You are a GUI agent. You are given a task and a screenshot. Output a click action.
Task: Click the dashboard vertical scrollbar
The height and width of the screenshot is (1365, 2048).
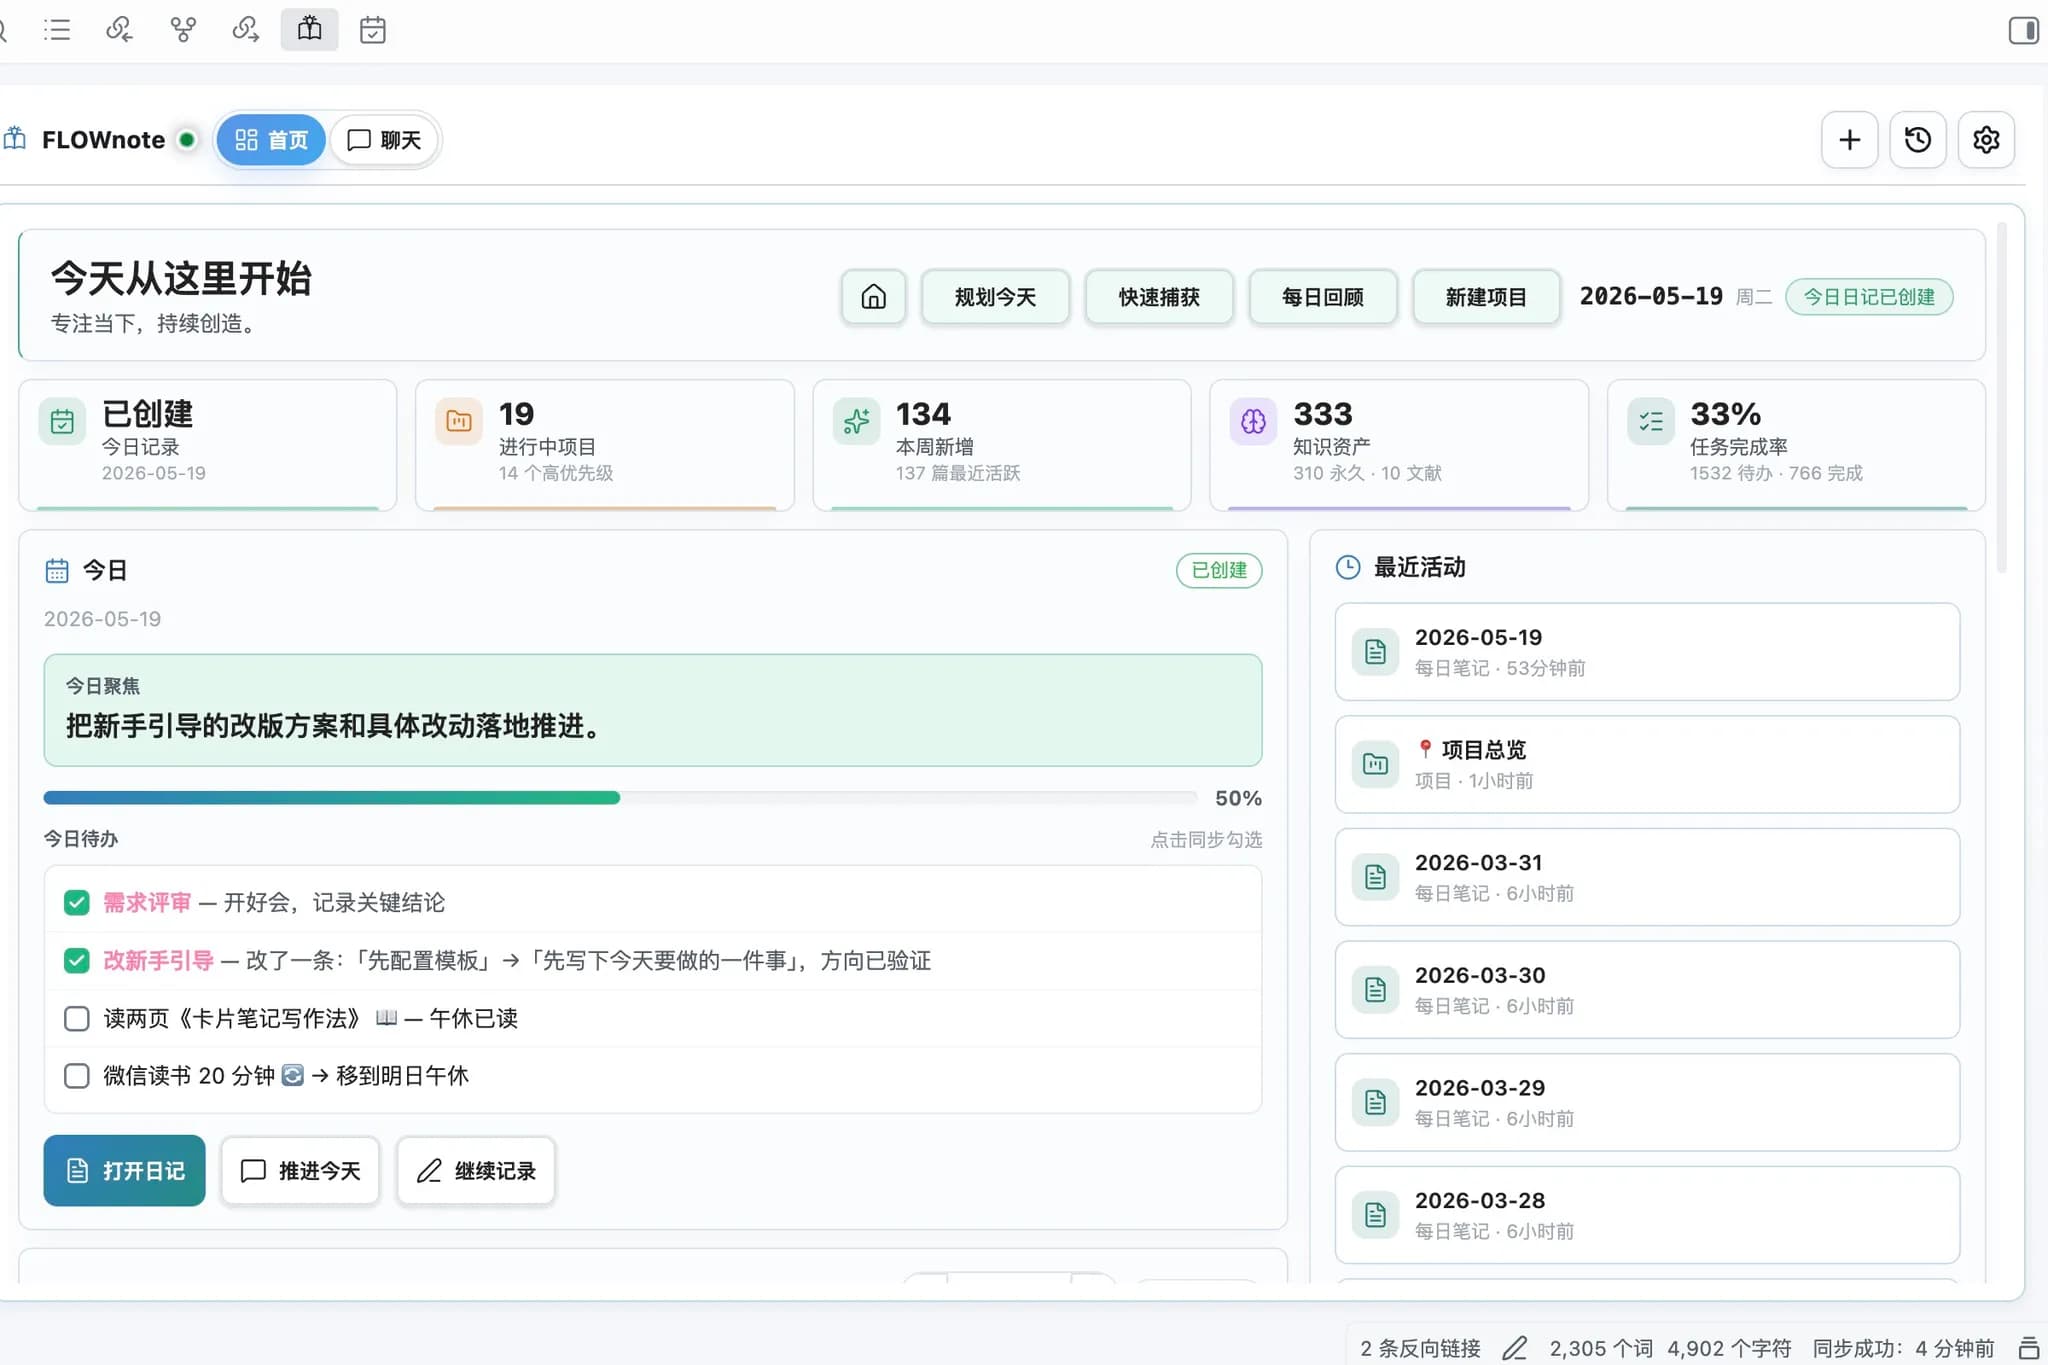pos(2001,400)
